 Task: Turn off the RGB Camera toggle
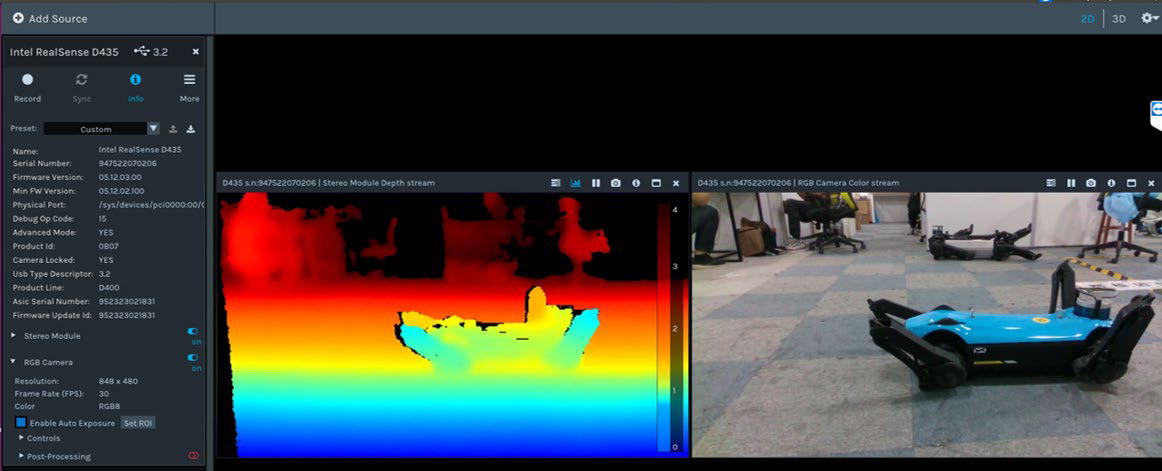(193, 358)
